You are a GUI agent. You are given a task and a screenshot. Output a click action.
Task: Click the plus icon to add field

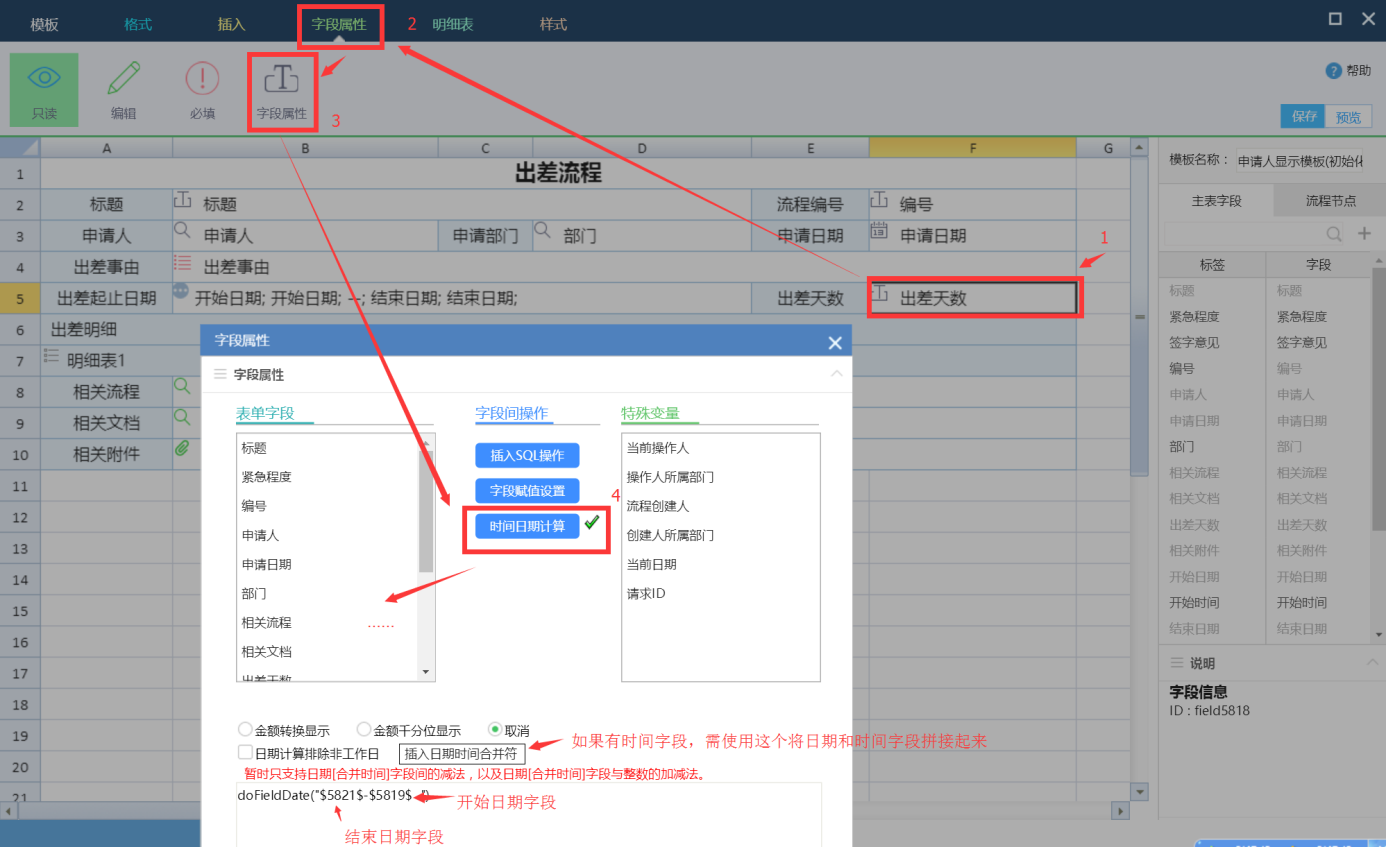tap(1364, 234)
